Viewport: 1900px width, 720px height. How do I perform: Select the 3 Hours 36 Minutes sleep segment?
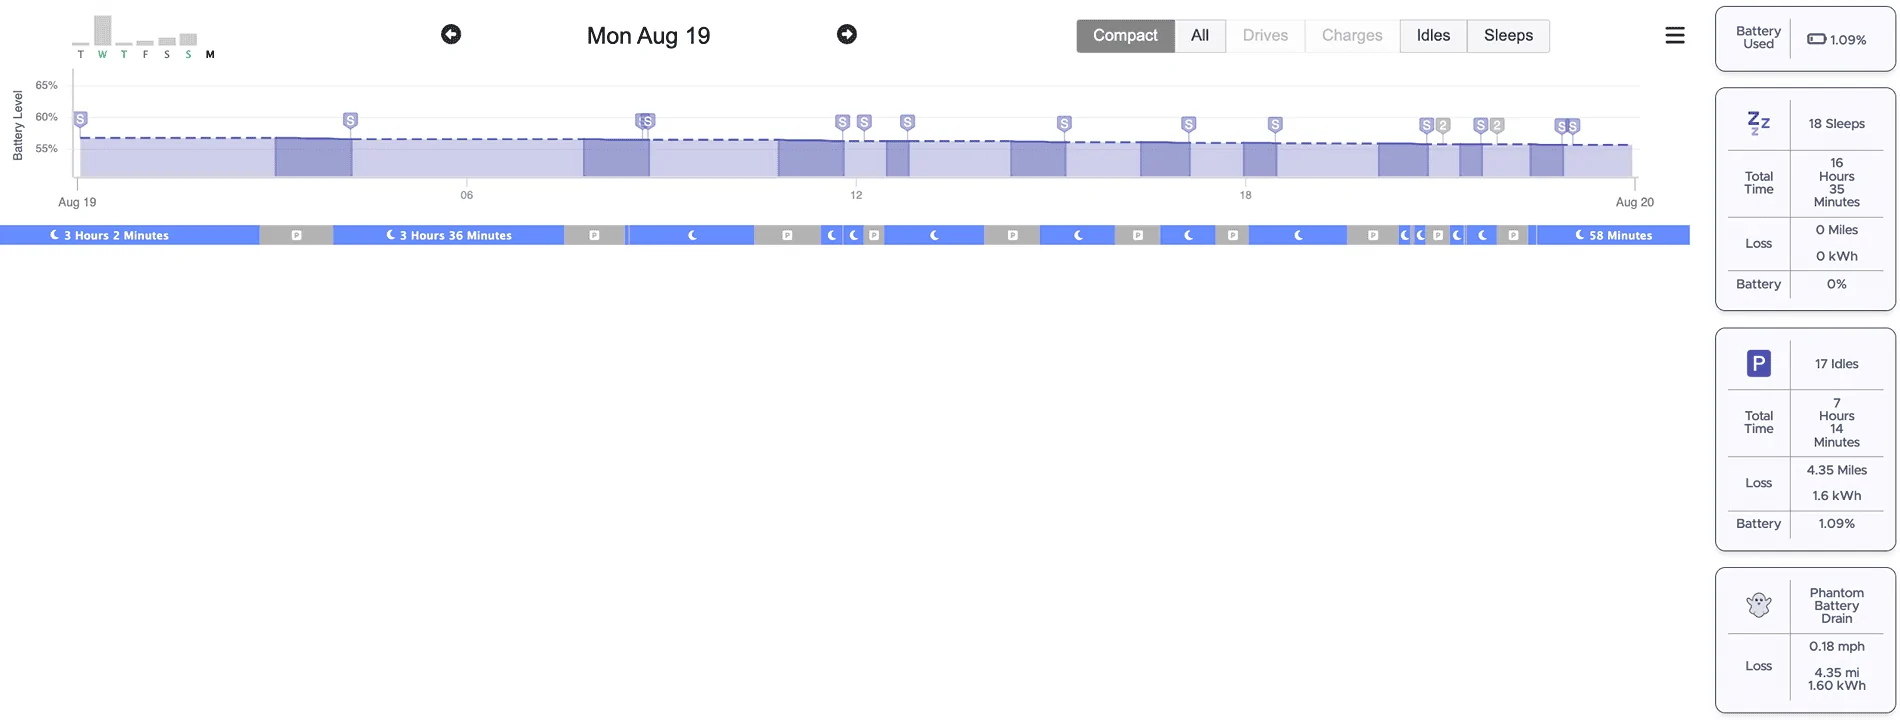(x=448, y=235)
